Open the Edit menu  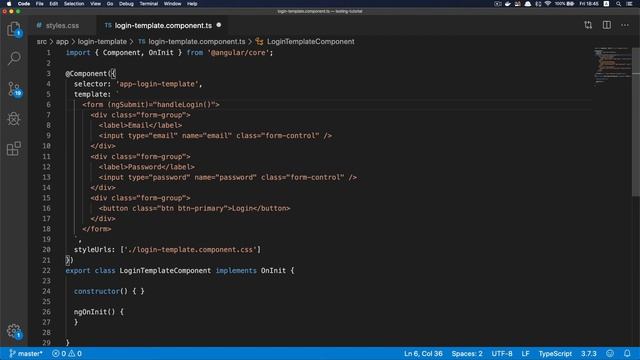coord(53,4)
